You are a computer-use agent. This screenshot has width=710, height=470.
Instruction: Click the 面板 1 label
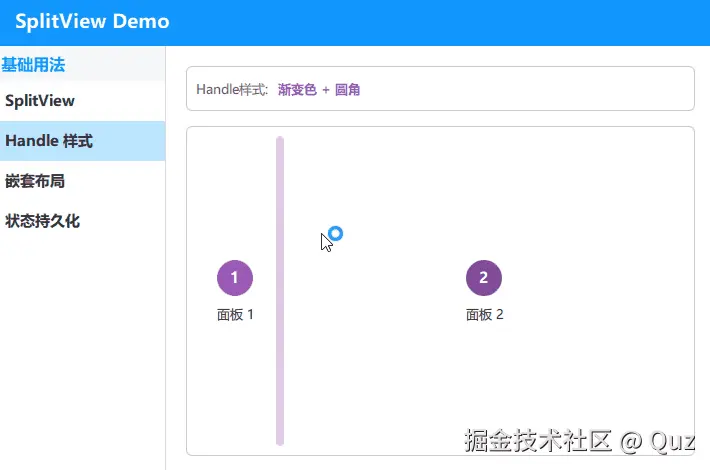[x=235, y=314]
